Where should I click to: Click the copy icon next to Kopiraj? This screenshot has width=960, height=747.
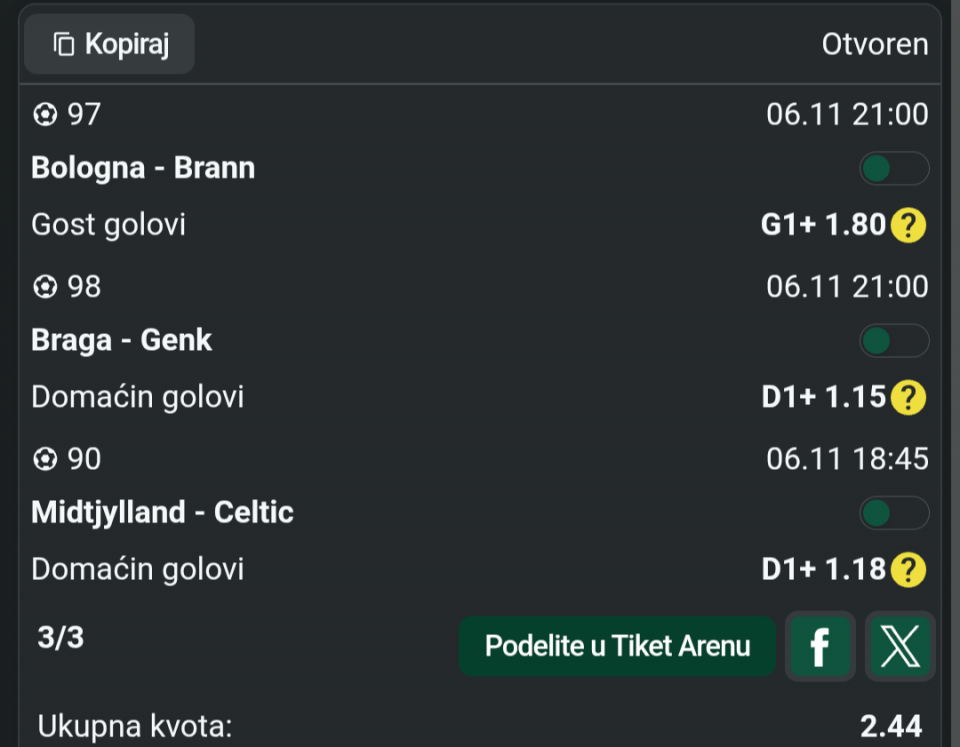65,45
